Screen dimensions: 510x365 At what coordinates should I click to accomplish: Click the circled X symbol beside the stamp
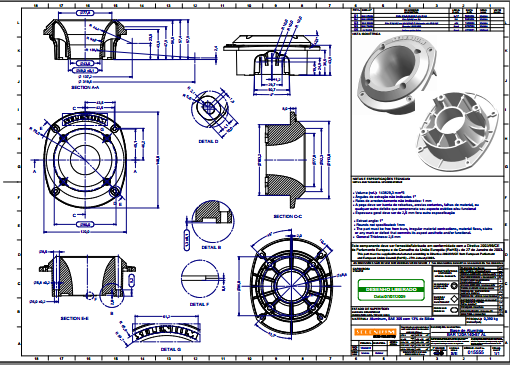[x=454, y=286]
